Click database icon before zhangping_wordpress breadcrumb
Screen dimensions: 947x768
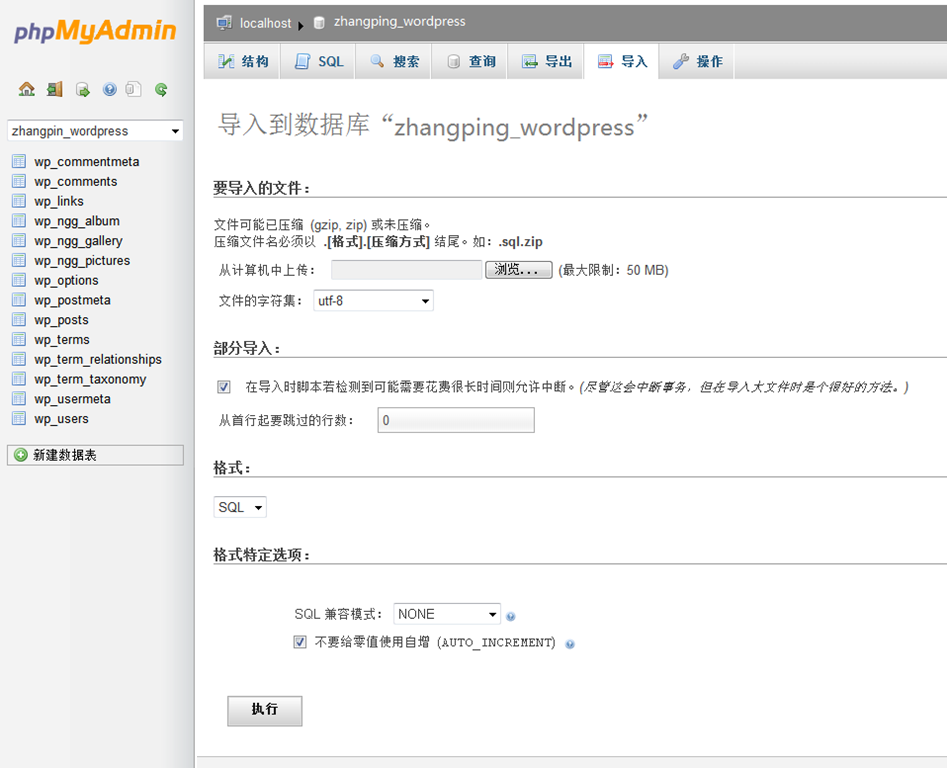(x=319, y=23)
